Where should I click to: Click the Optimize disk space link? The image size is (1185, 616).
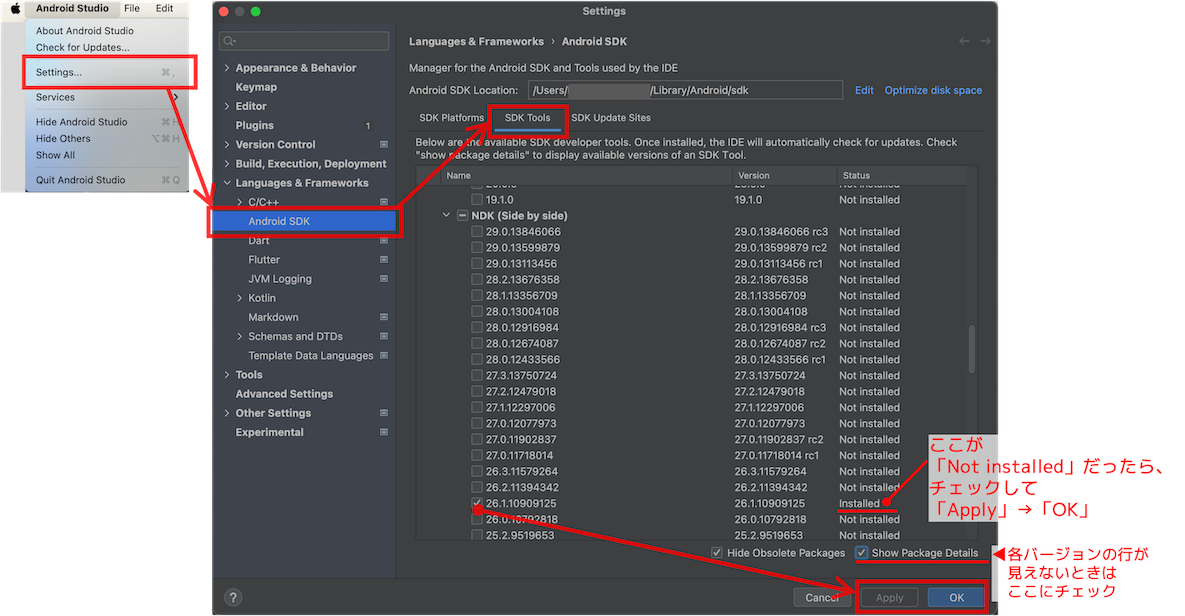tap(933, 90)
